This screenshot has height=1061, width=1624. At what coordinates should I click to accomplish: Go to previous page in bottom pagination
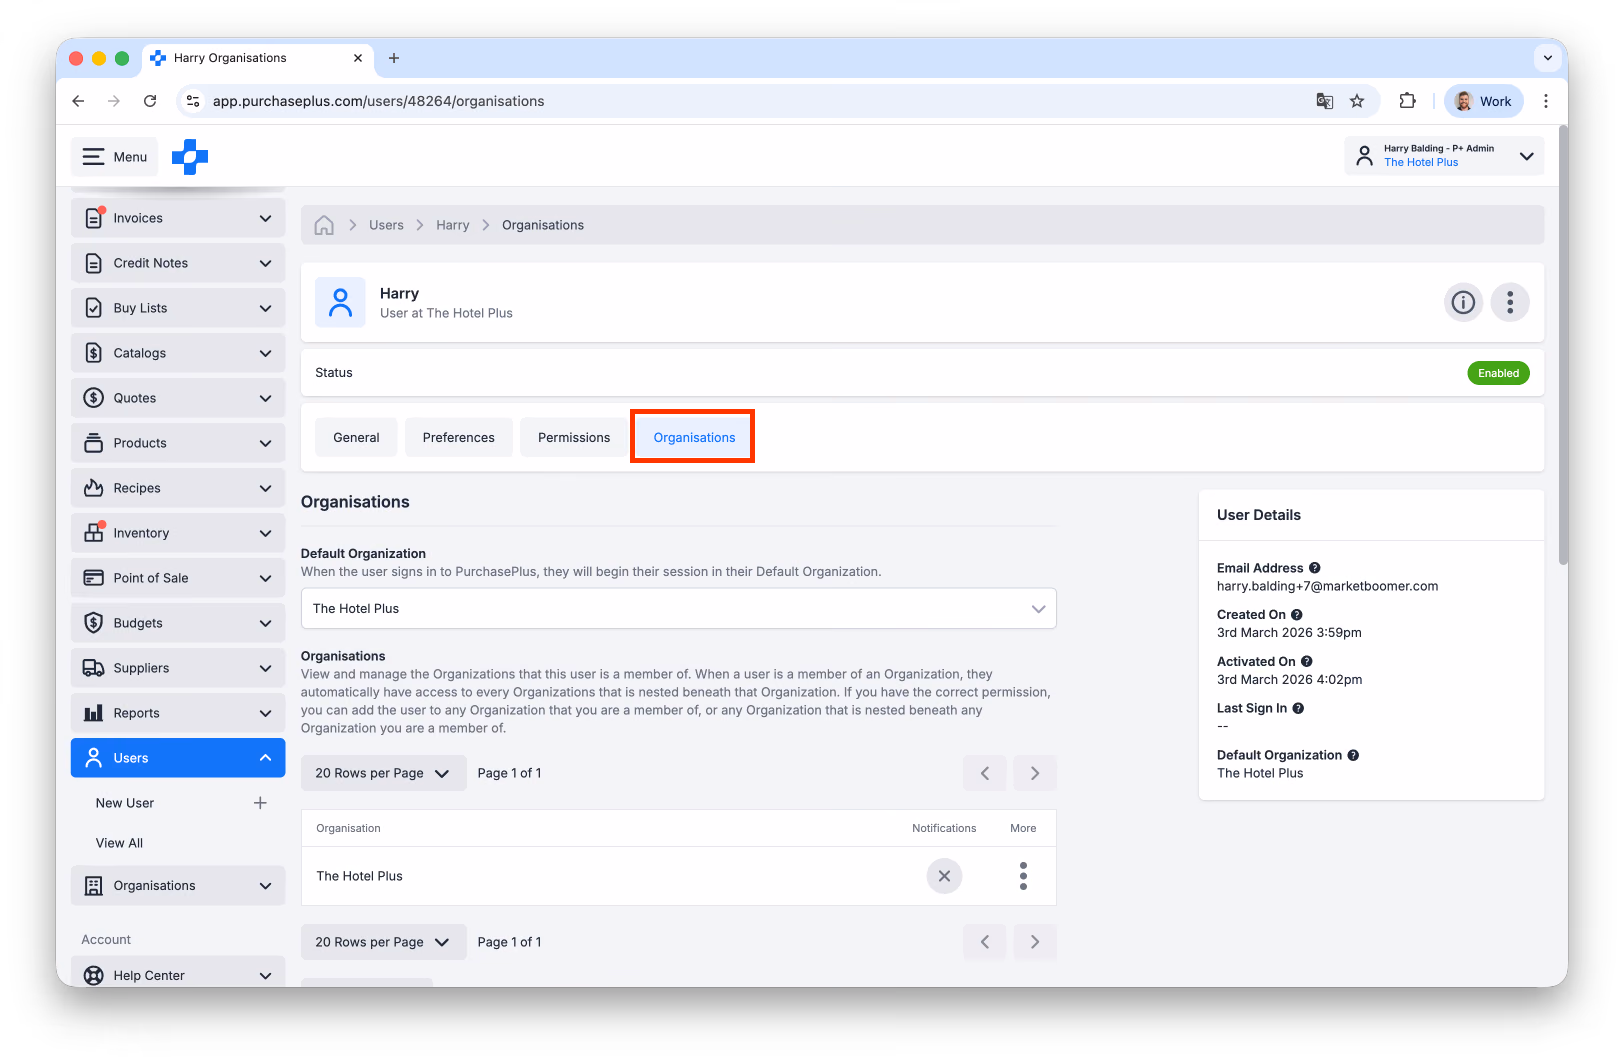click(x=985, y=942)
